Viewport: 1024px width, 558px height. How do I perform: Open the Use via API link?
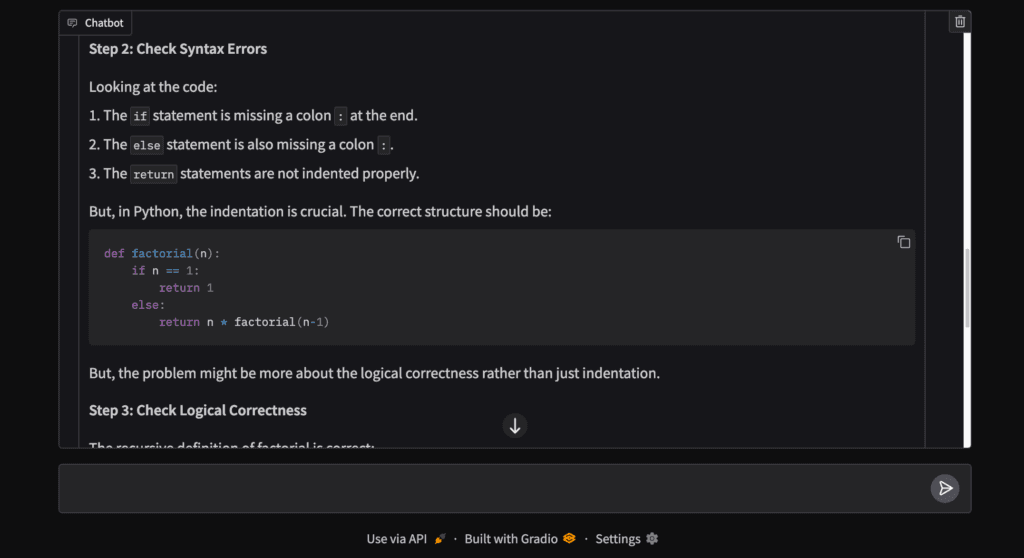(x=396, y=538)
